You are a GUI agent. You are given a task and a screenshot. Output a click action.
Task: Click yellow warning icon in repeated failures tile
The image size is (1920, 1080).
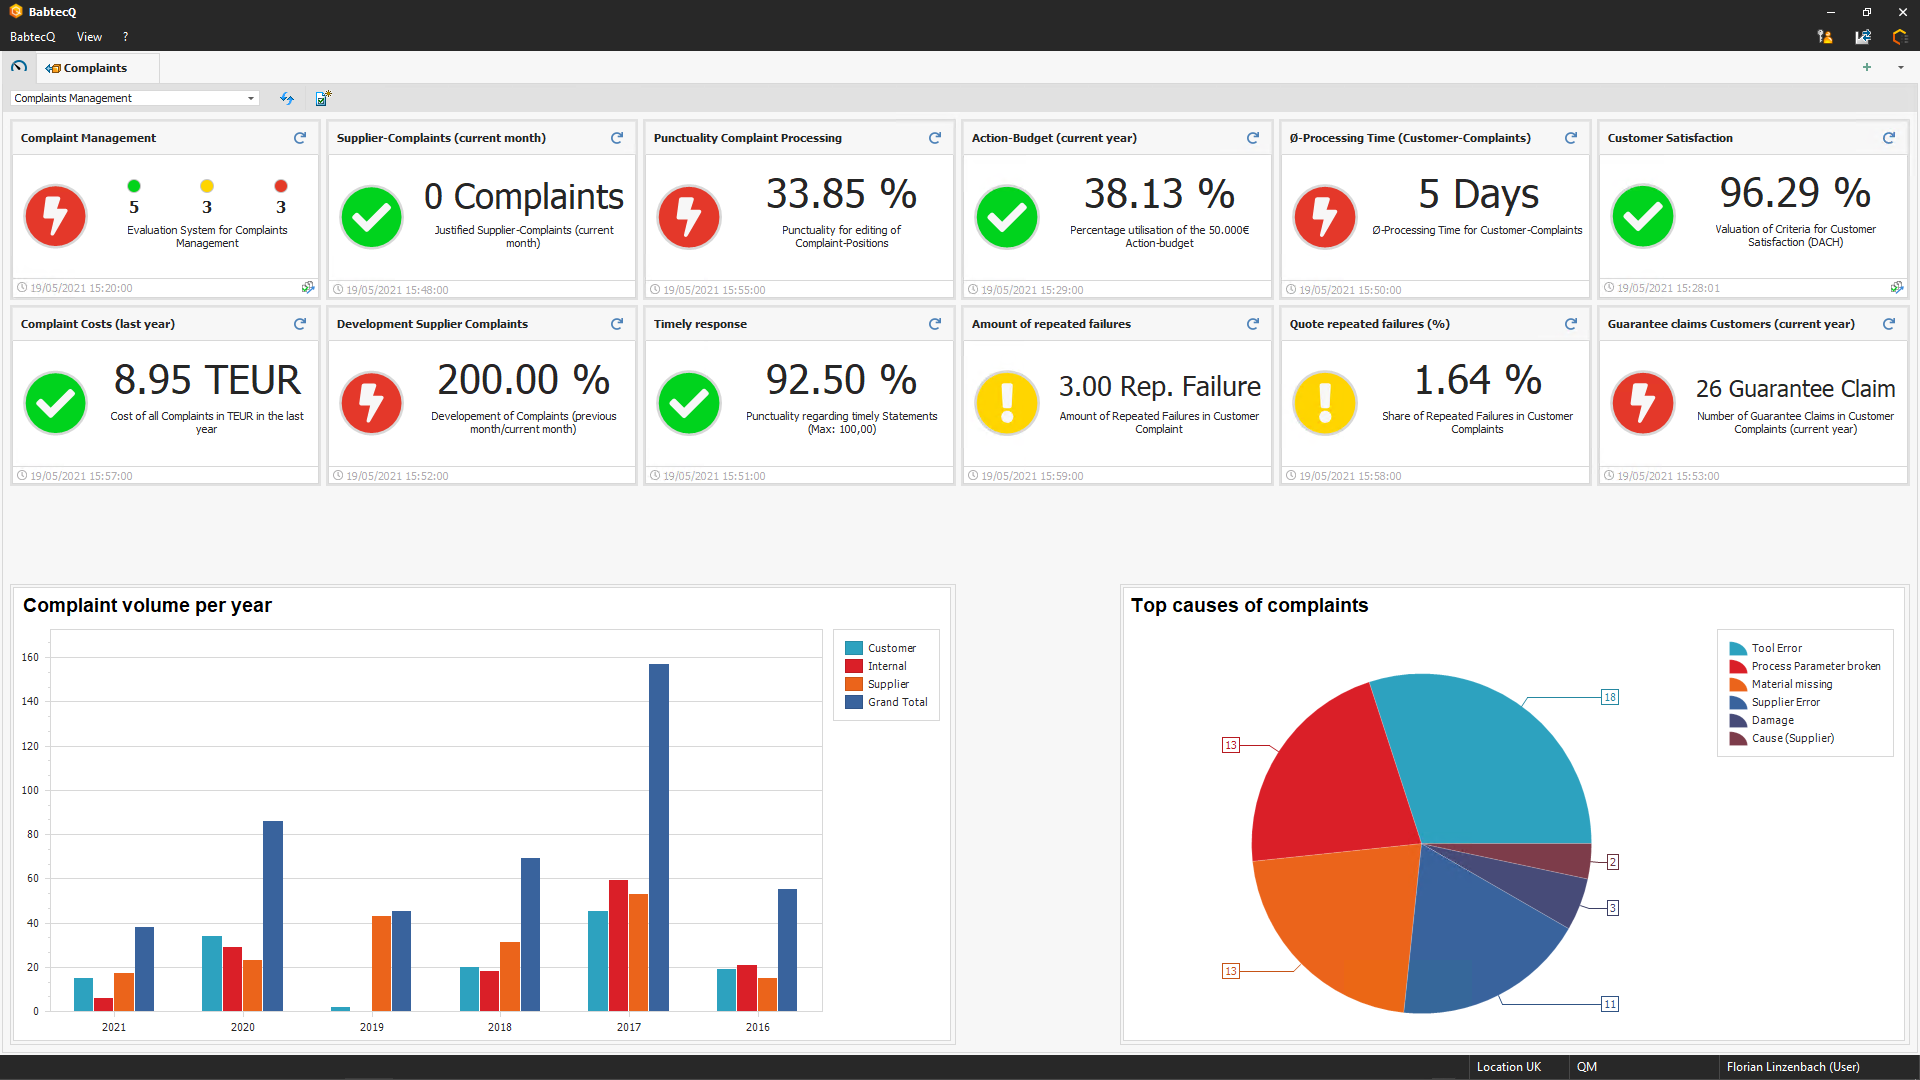[x=1007, y=402]
